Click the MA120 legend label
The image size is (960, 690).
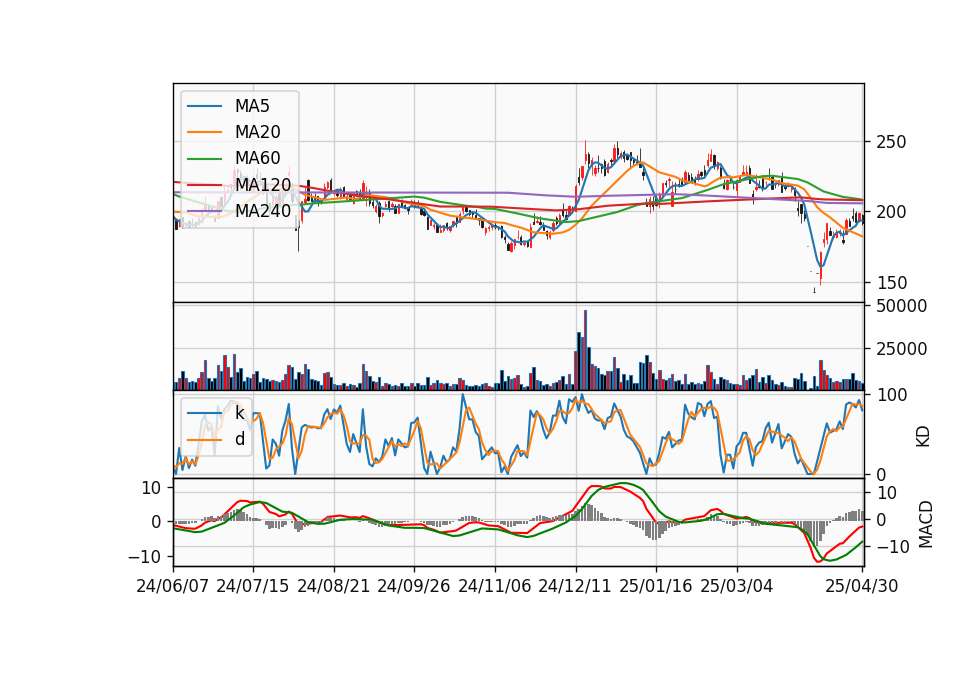coord(263,184)
